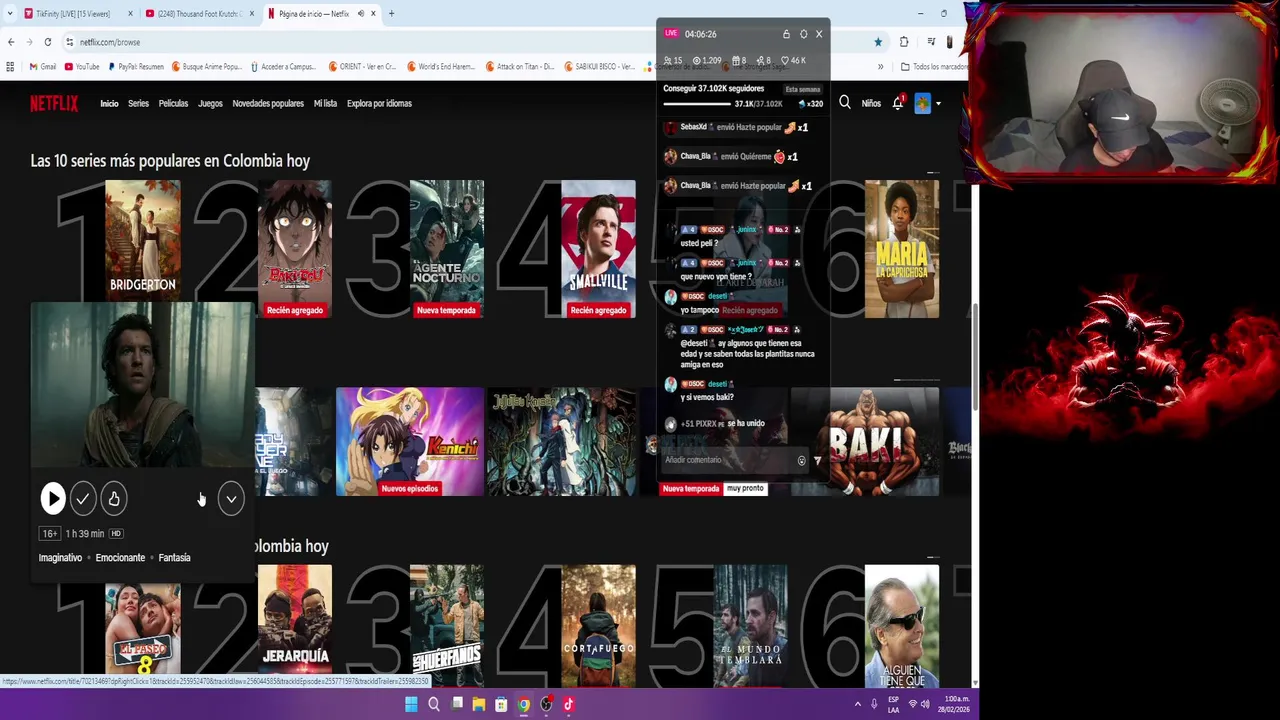Open the Chrome apps grid shortcut
Image resolution: width=1280 pixels, height=720 pixels.
[x=10, y=67]
